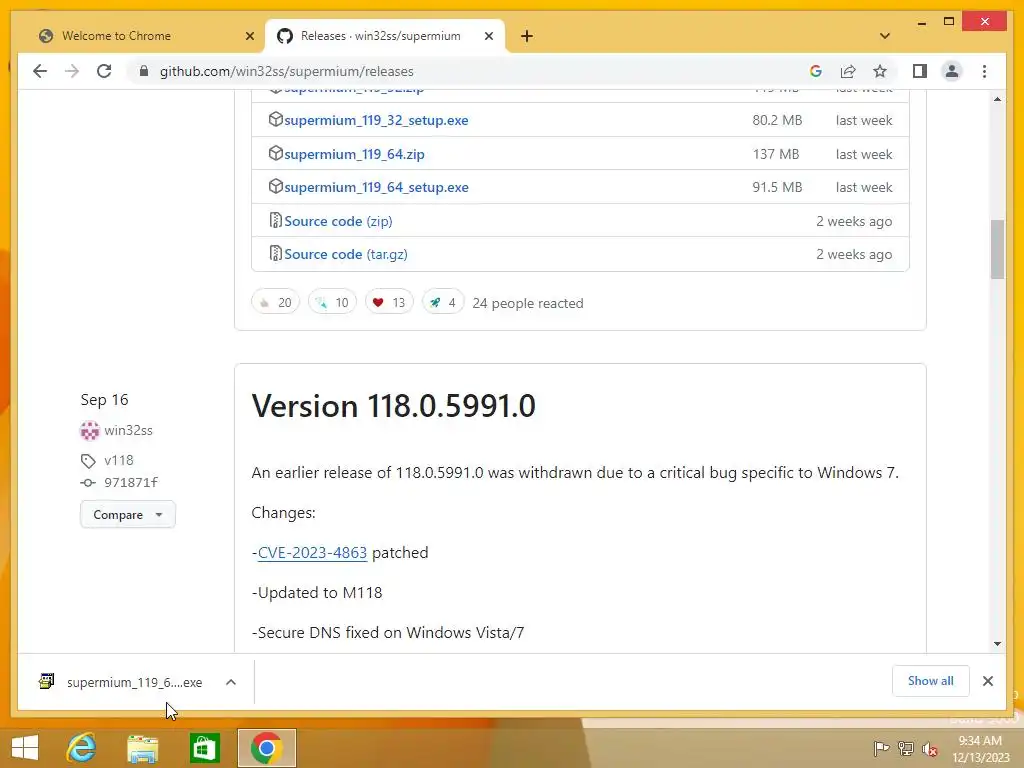The height and width of the screenshot is (768, 1024).
Task: Toggle the heart reaction with 13
Action: point(389,302)
